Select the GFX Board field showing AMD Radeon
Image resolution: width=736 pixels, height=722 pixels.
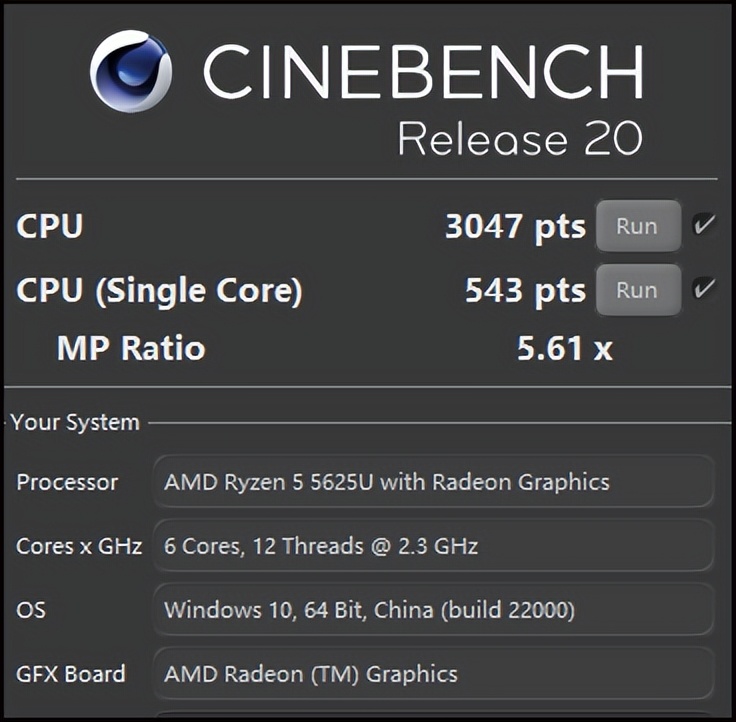tap(433, 673)
